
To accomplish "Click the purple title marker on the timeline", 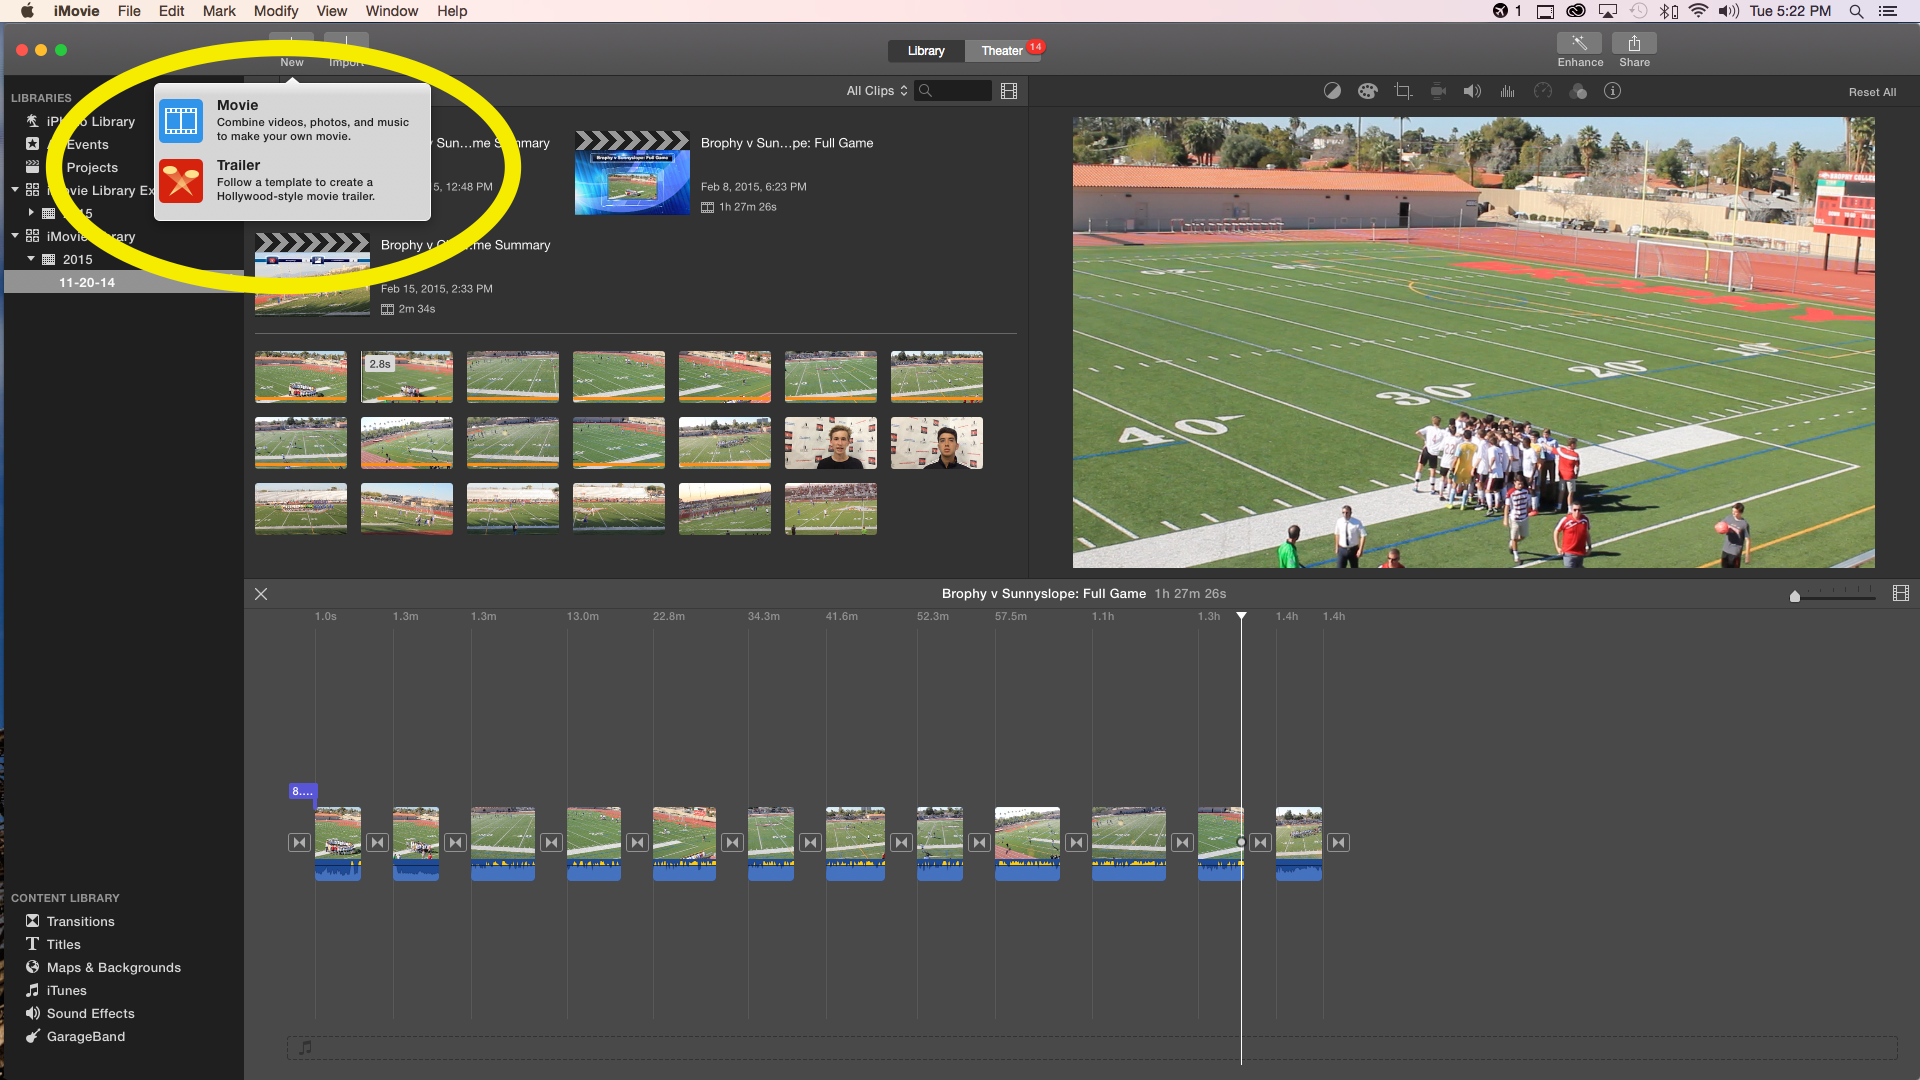I will 302,791.
